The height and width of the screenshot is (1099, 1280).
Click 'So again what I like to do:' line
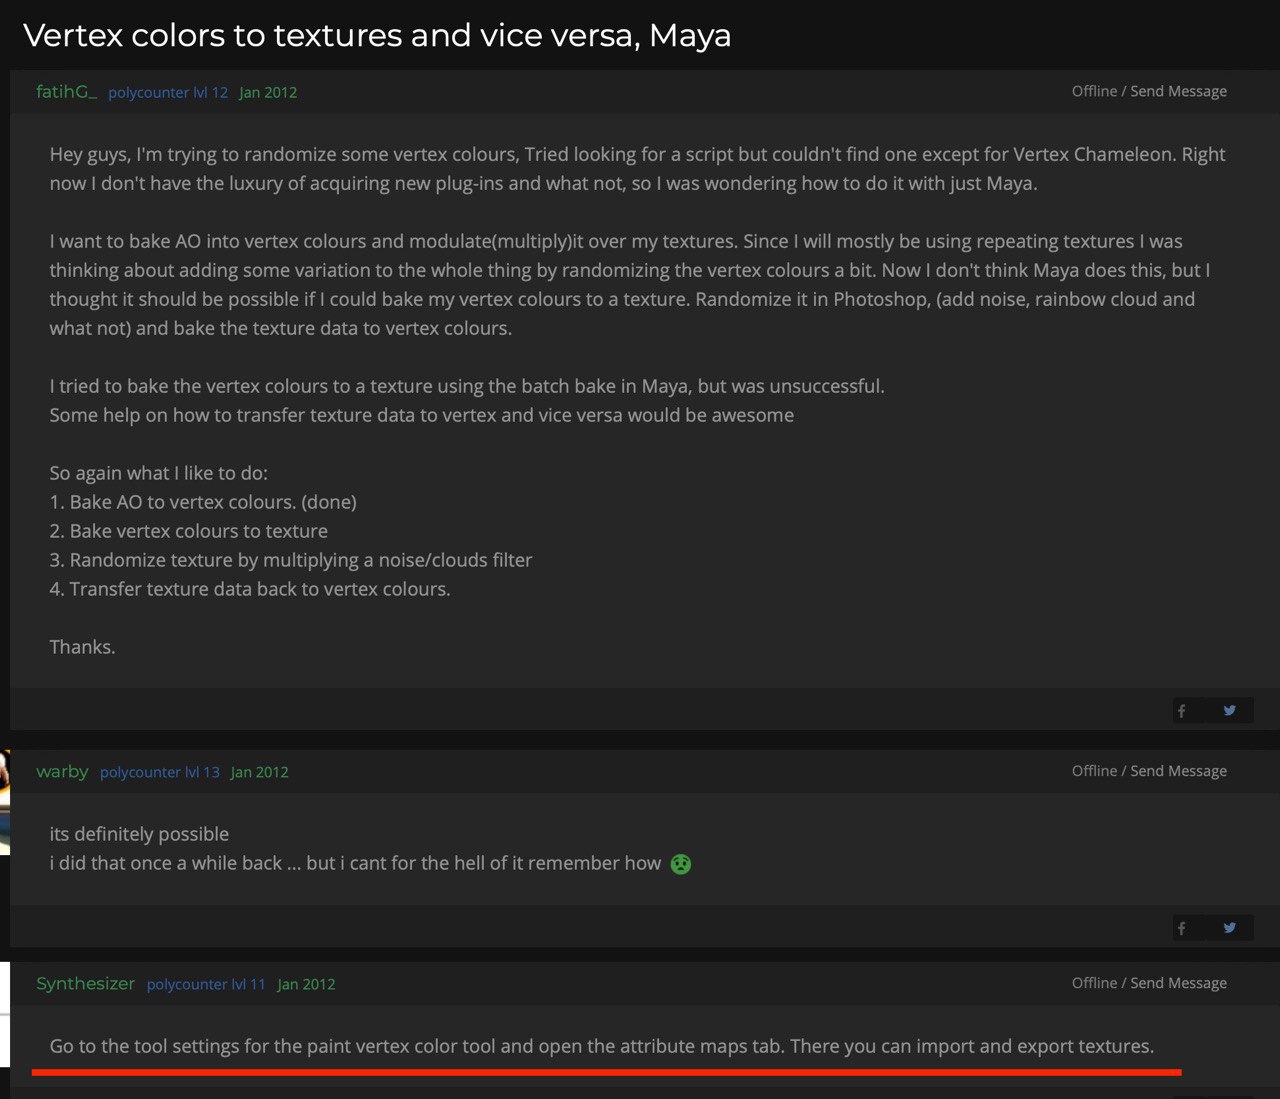click(x=159, y=473)
